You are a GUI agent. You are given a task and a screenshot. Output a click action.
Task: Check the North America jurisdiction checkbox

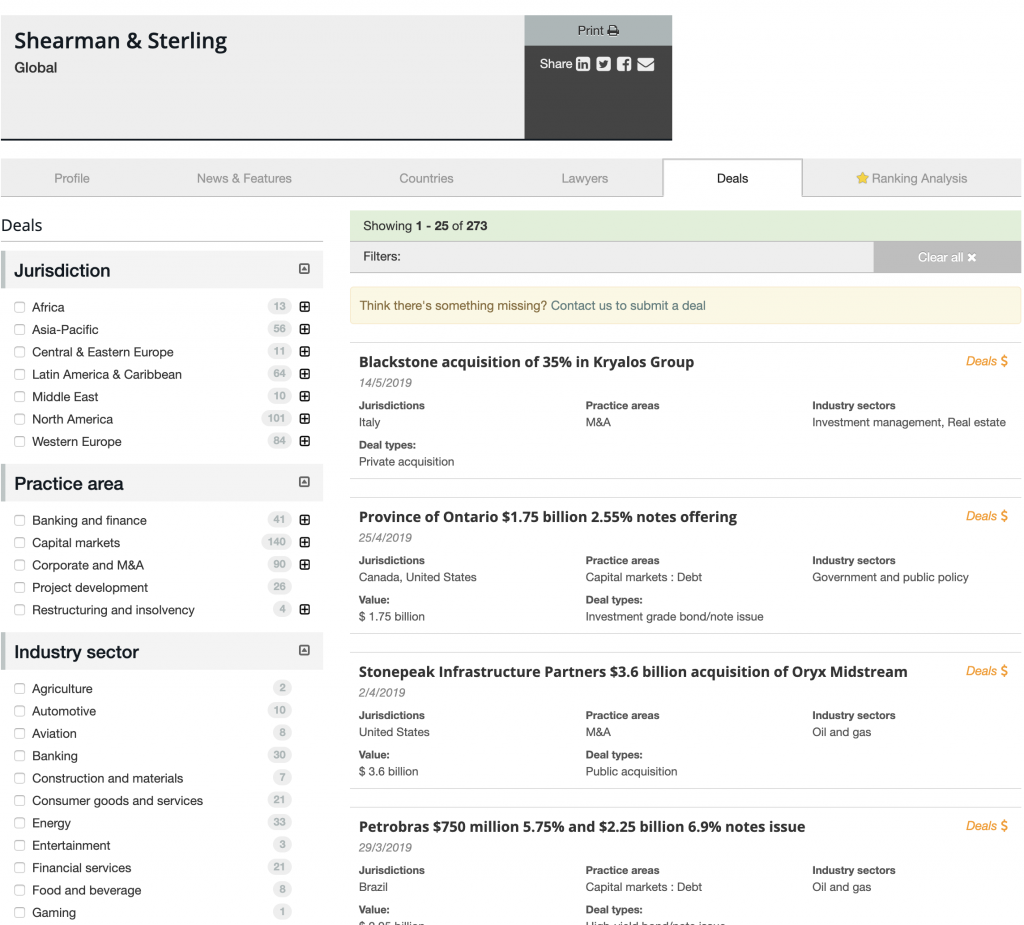(20, 419)
